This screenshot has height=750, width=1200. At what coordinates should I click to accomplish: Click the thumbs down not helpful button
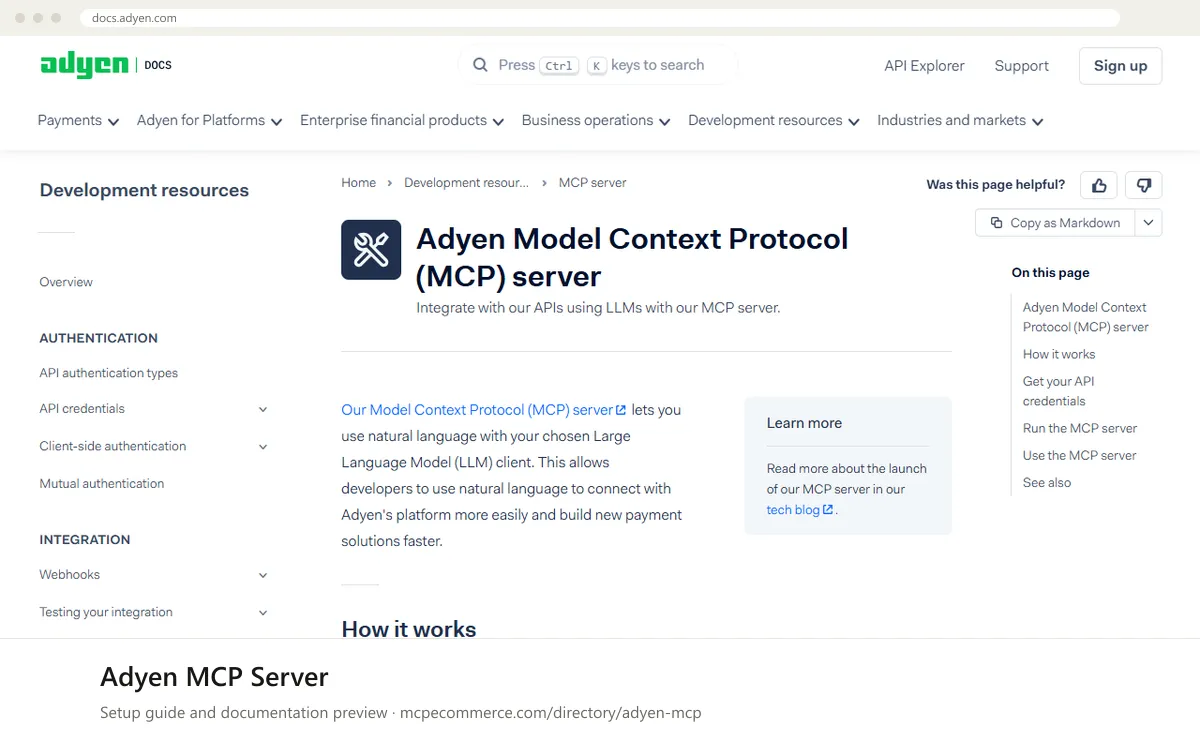[1144, 185]
